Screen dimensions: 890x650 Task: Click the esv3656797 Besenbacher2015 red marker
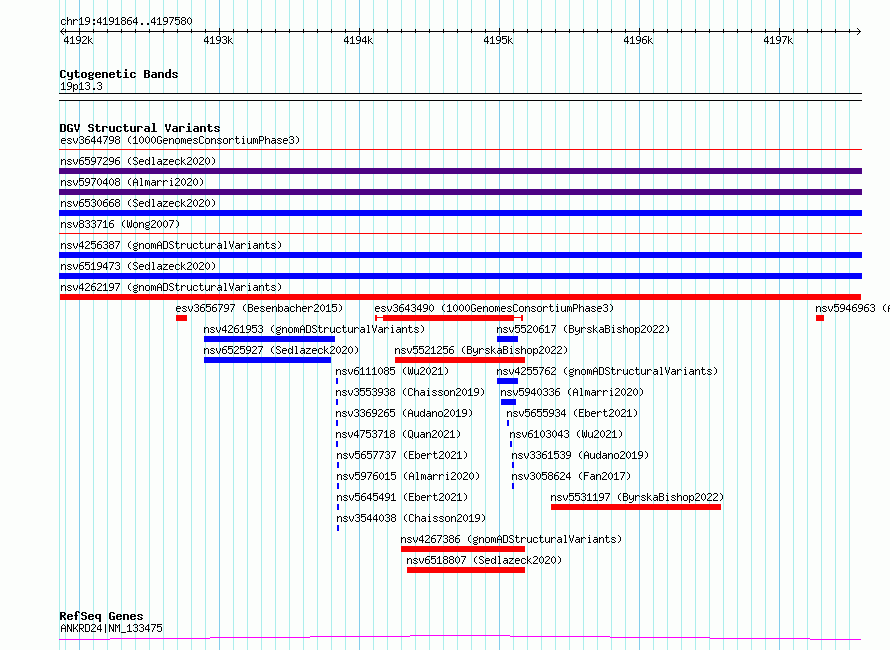pos(181,318)
